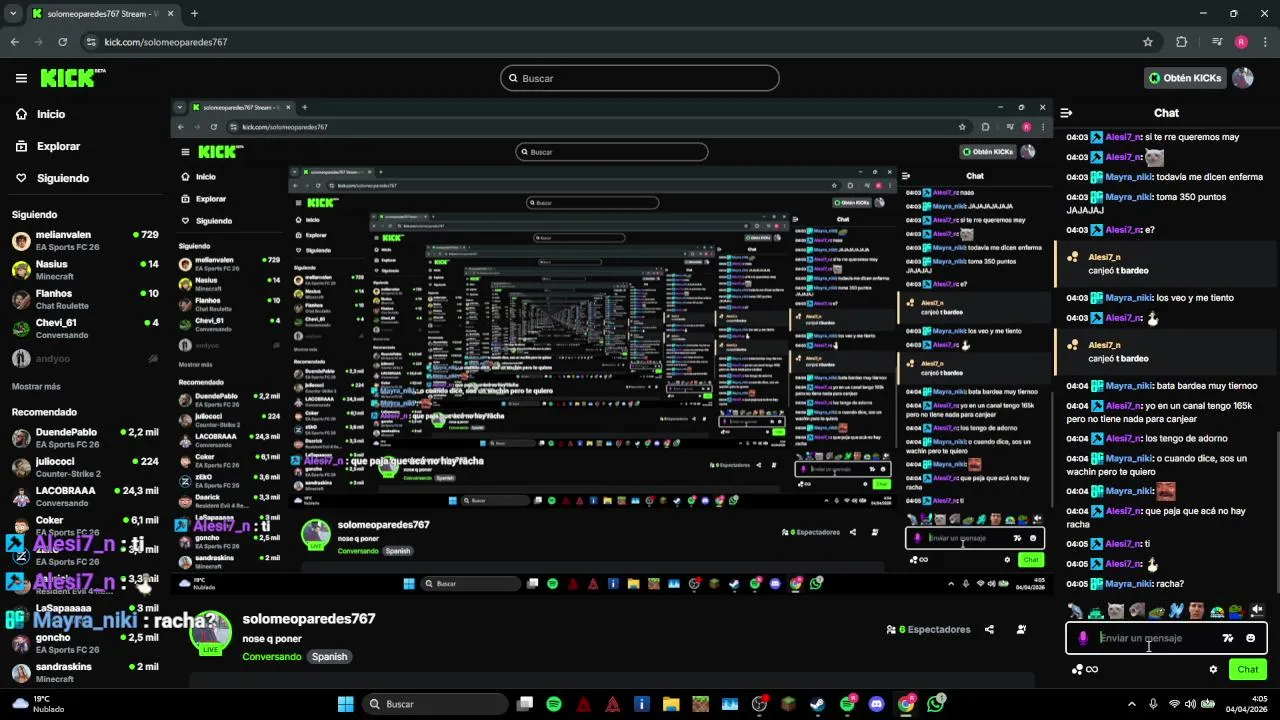Open Chrome media controls icon
Image resolution: width=1280 pixels, height=720 pixels.
pyautogui.click(x=1216, y=42)
